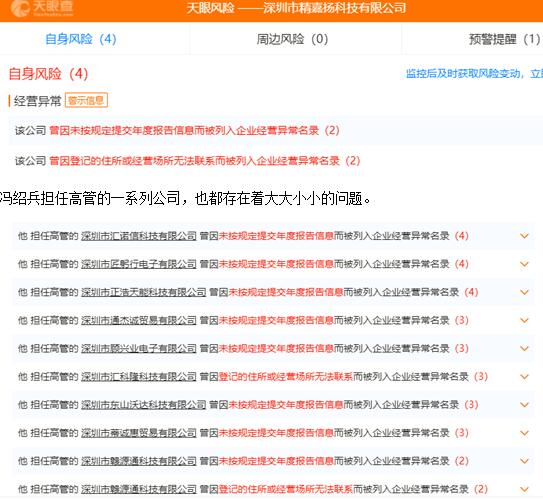543x500 pixels.
Task: Expand the 深圳市汇诺信科技有限公司 row chevron
Action: [x=524, y=236]
